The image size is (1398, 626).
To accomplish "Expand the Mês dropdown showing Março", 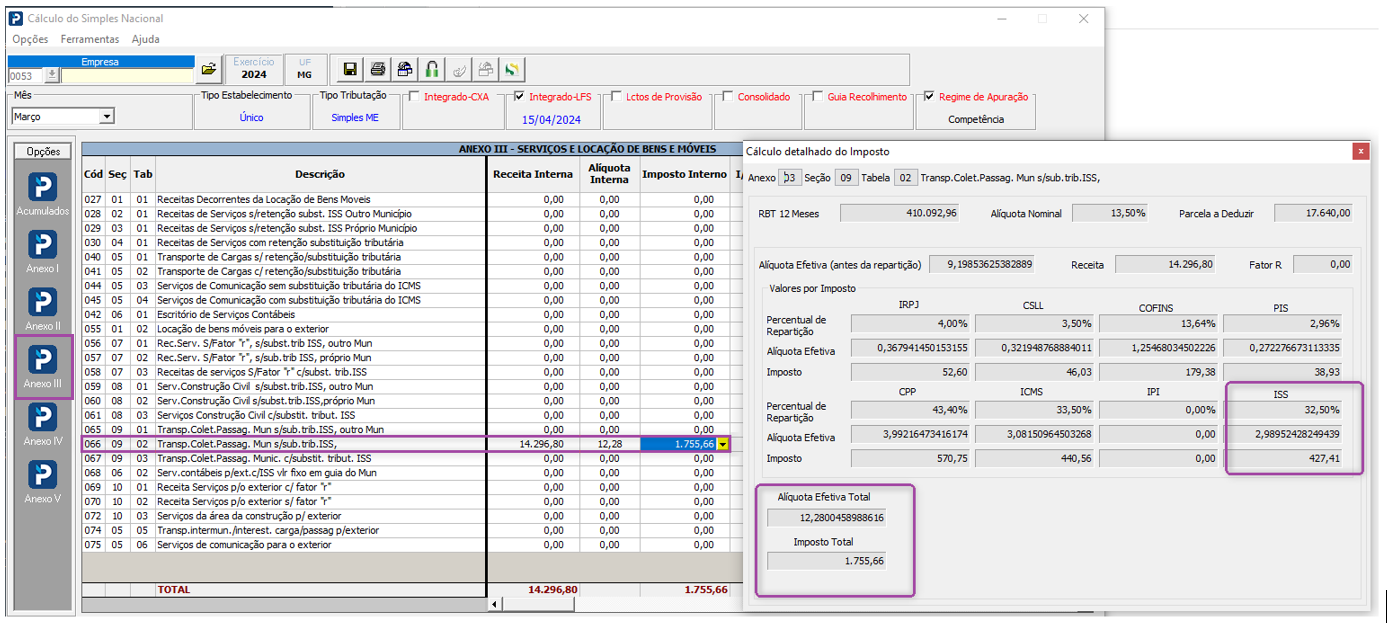I will pos(106,117).
